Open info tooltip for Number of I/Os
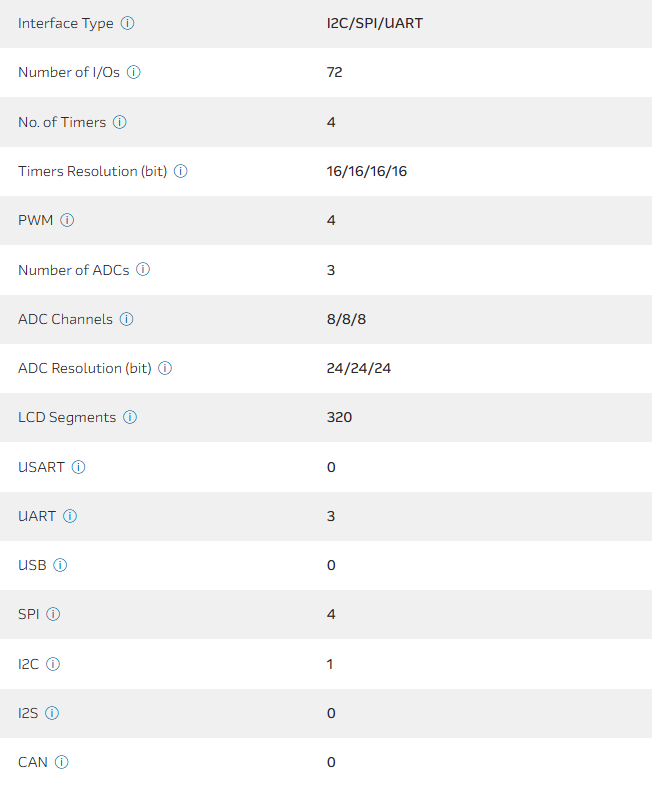This screenshot has width=652, height=785. point(134,72)
